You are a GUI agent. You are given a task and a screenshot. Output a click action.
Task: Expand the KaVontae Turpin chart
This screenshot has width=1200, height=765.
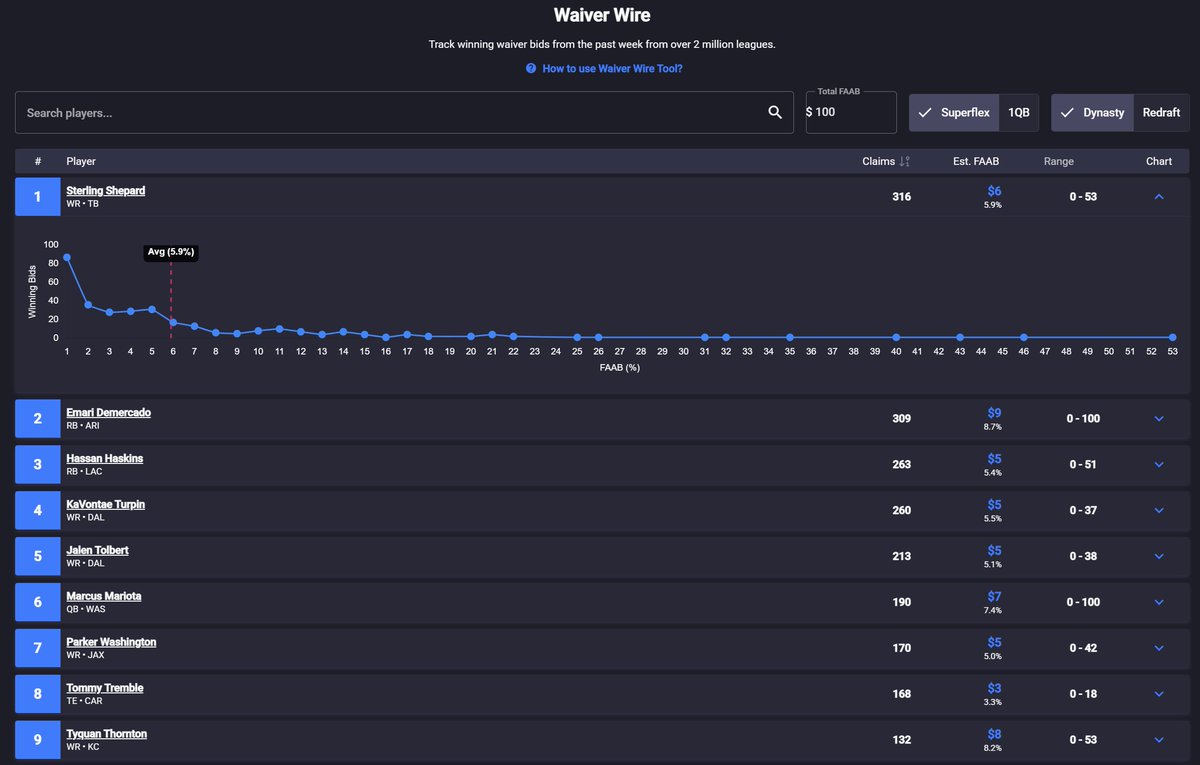pyautogui.click(x=1159, y=511)
